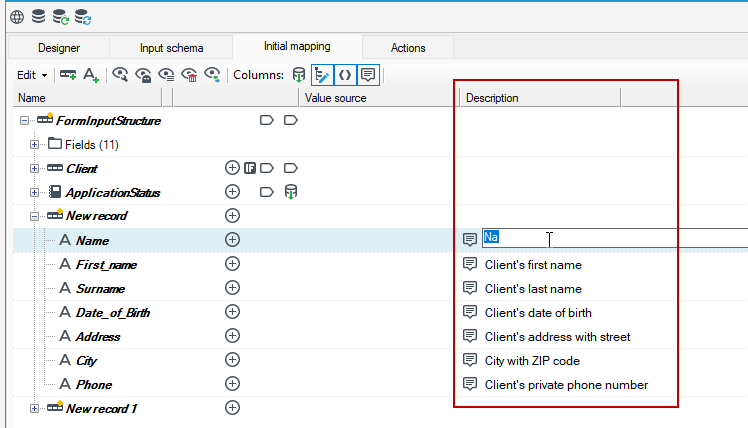Viewport: 748px width, 428px height.
Task: Click database icon with green refresh arrow
Action: tap(61, 17)
